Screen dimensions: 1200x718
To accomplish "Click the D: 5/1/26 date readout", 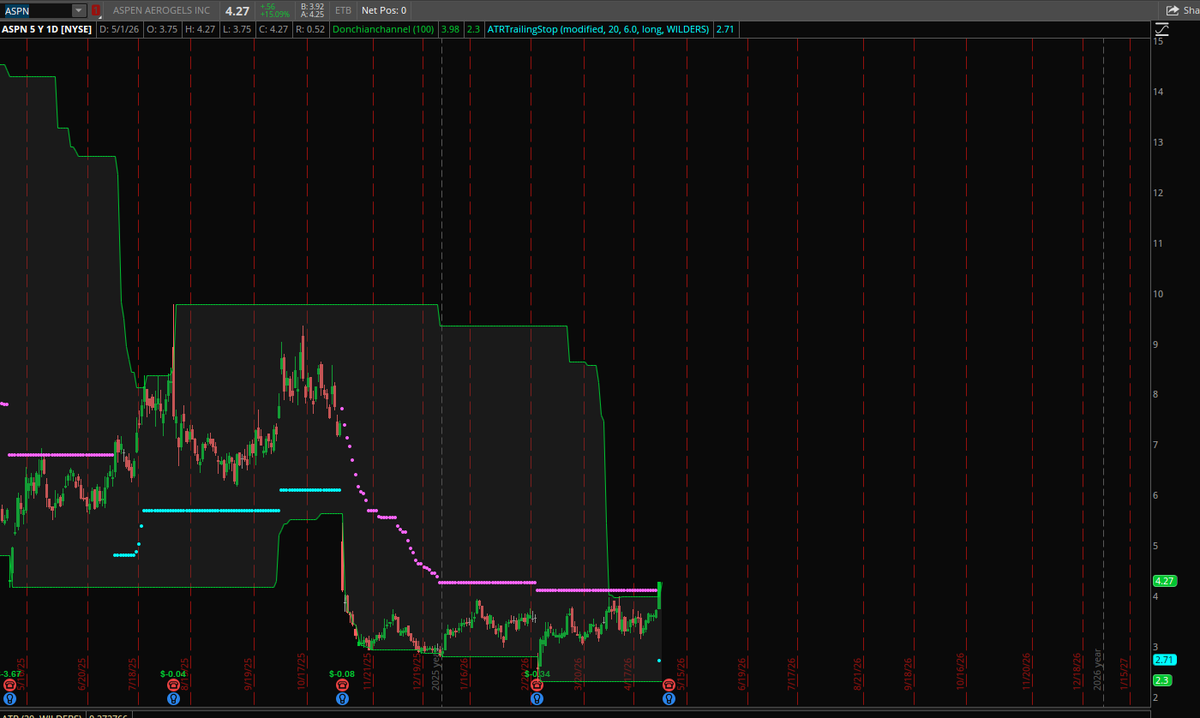I will [119, 30].
